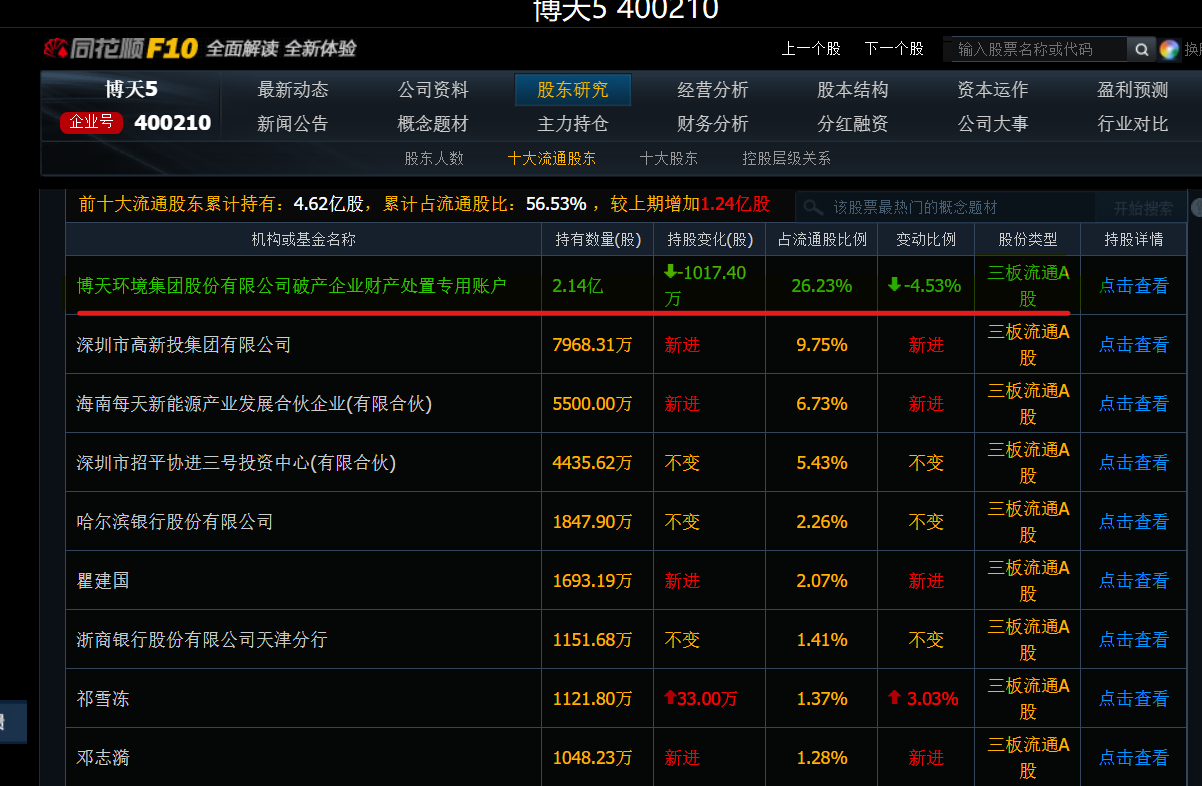Switch to the 十大流通股东 sub-tab
The height and width of the screenshot is (786, 1202).
click(x=552, y=158)
